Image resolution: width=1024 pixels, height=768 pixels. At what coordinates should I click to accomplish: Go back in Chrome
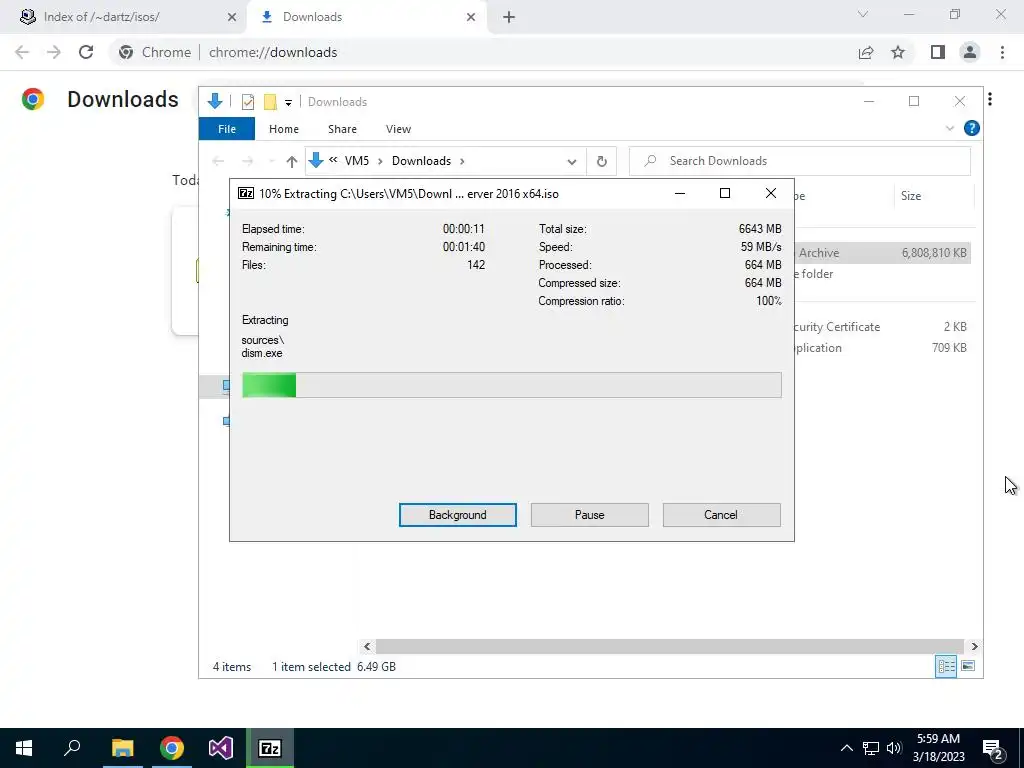coord(22,52)
